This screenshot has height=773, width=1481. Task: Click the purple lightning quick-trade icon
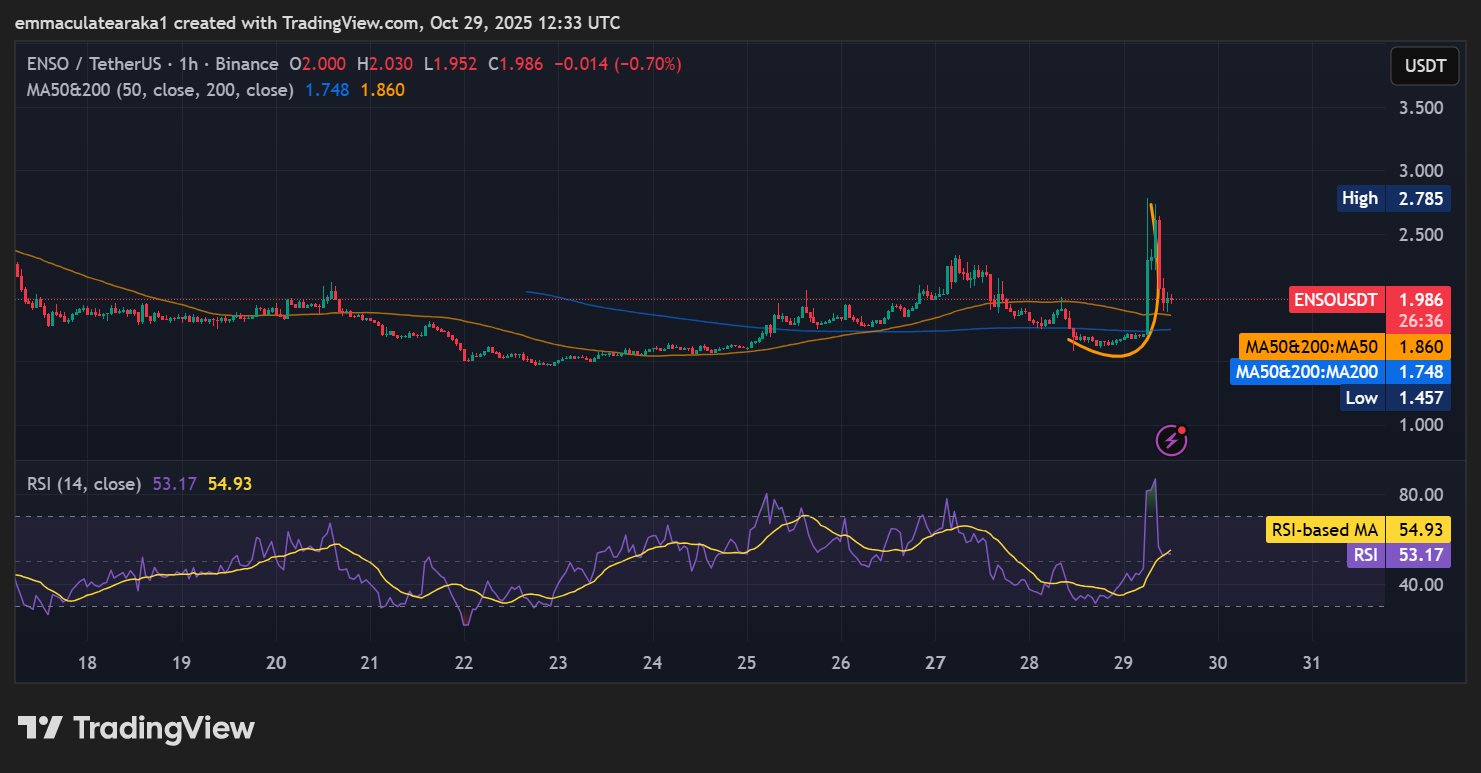[1169, 440]
